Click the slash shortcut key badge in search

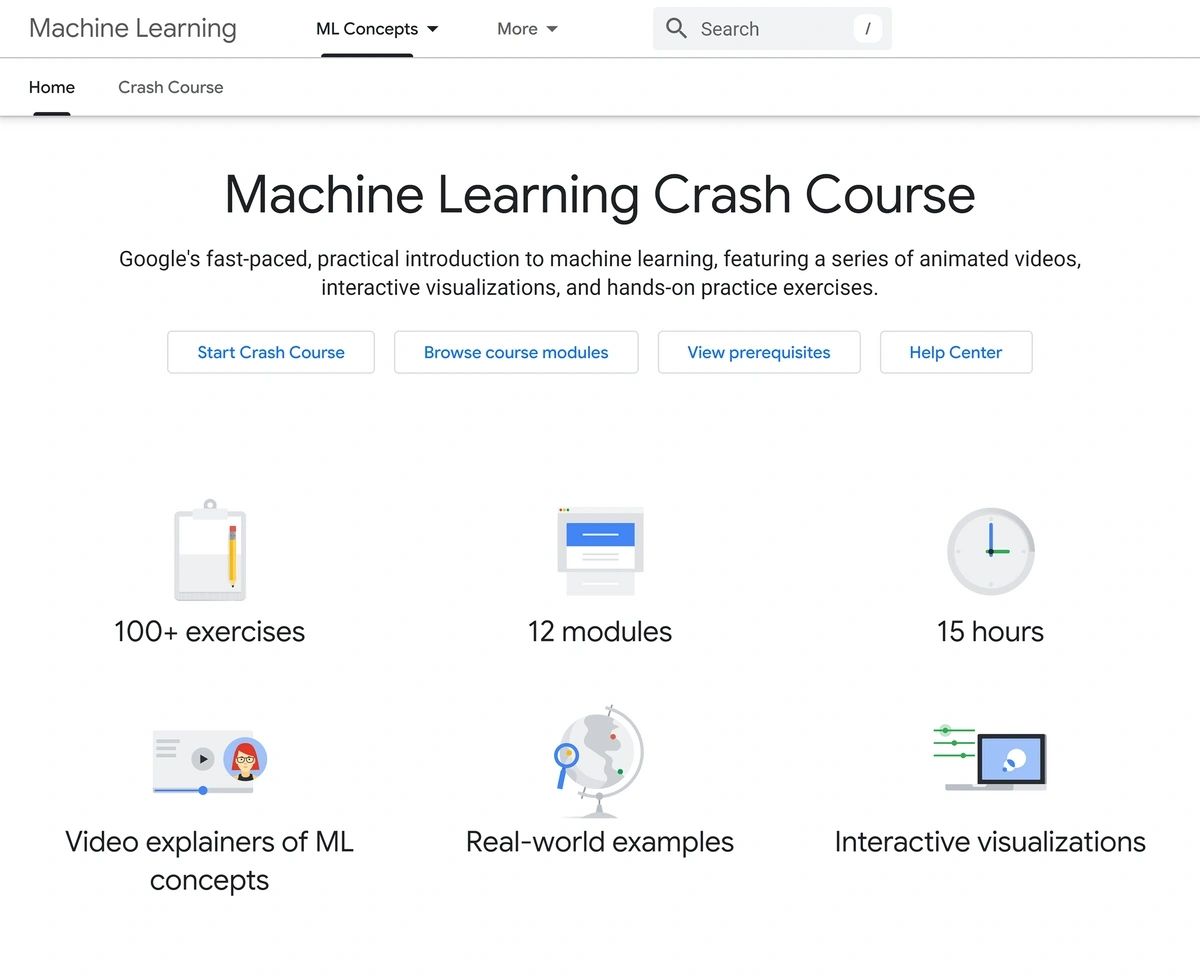[868, 29]
